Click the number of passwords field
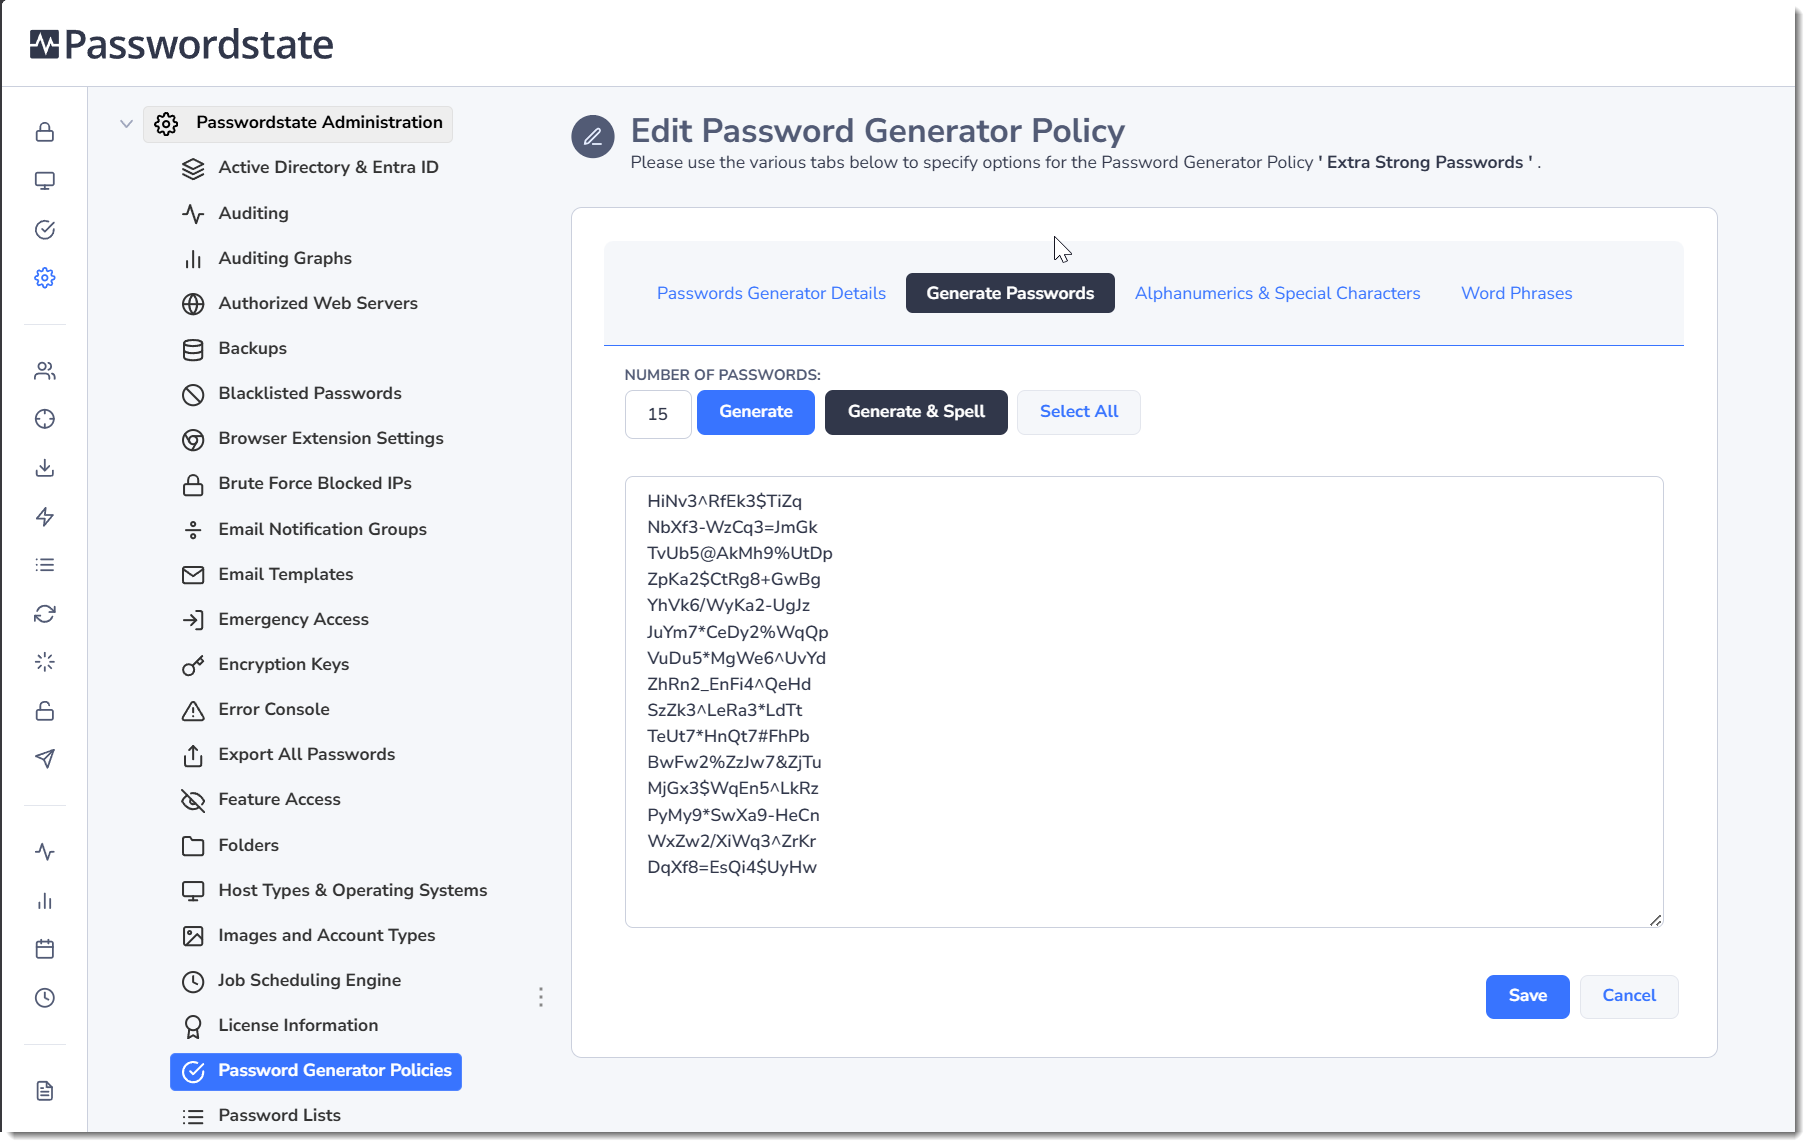1810x1147 pixels. [x=658, y=414]
